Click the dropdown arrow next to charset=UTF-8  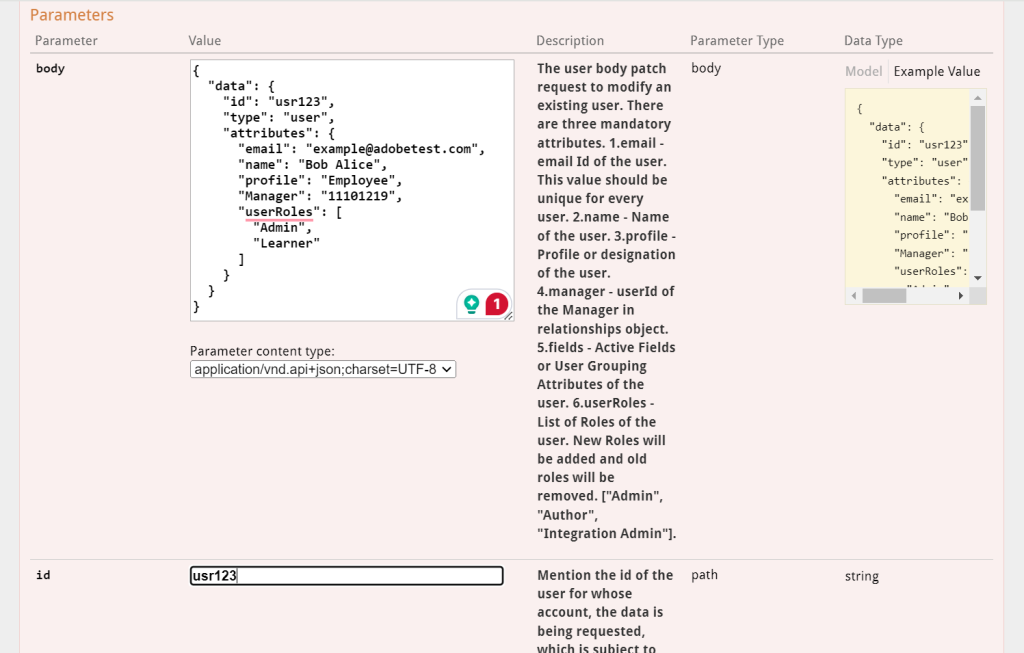445,369
